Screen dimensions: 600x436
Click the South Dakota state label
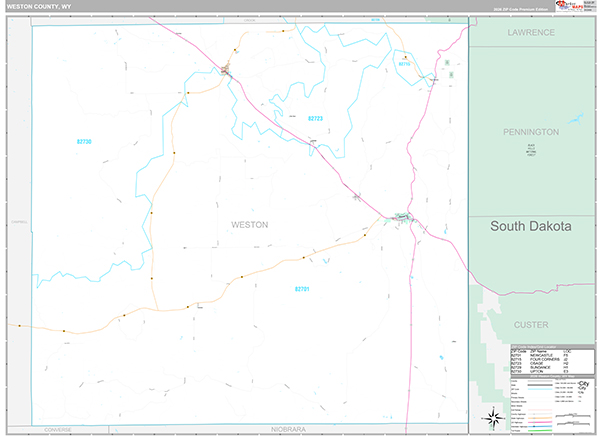tap(531, 226)
